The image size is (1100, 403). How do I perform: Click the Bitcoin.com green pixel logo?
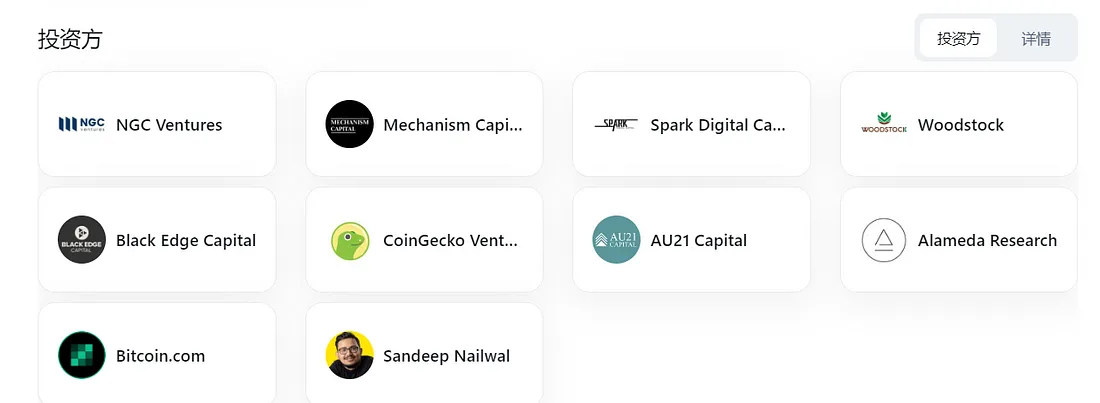(x=81, y=355)
